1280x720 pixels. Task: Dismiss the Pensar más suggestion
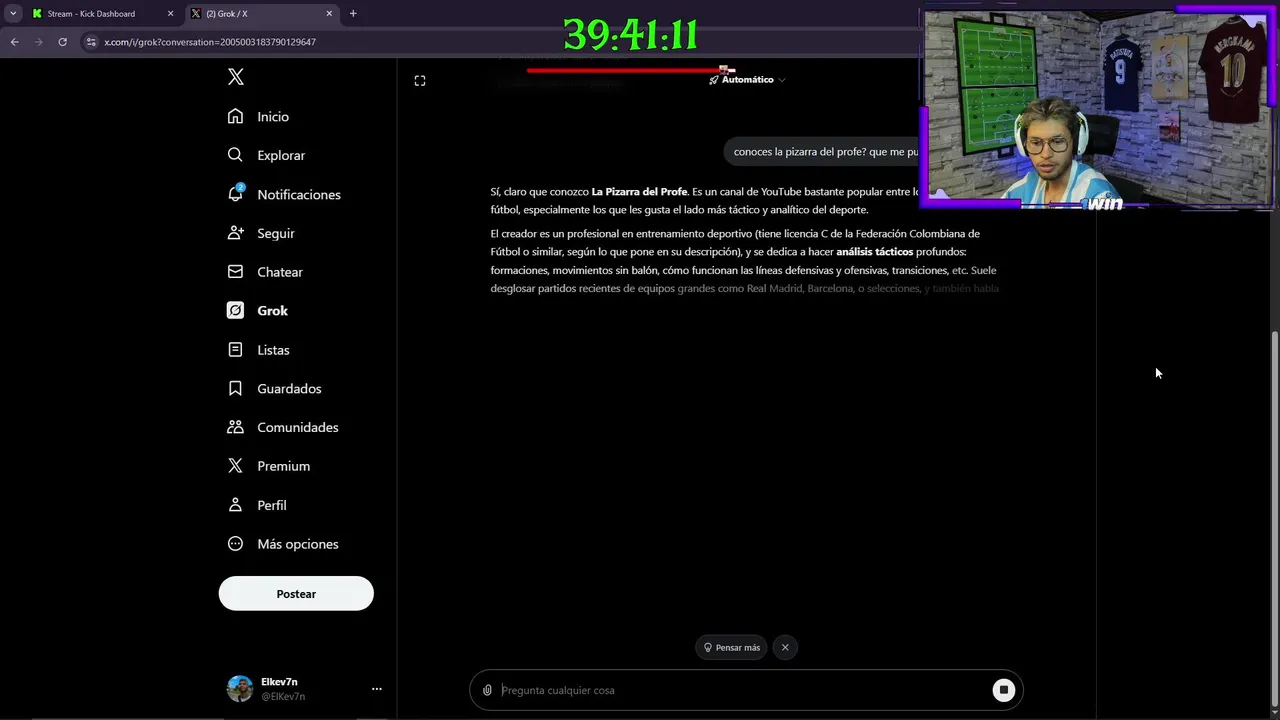785,647
